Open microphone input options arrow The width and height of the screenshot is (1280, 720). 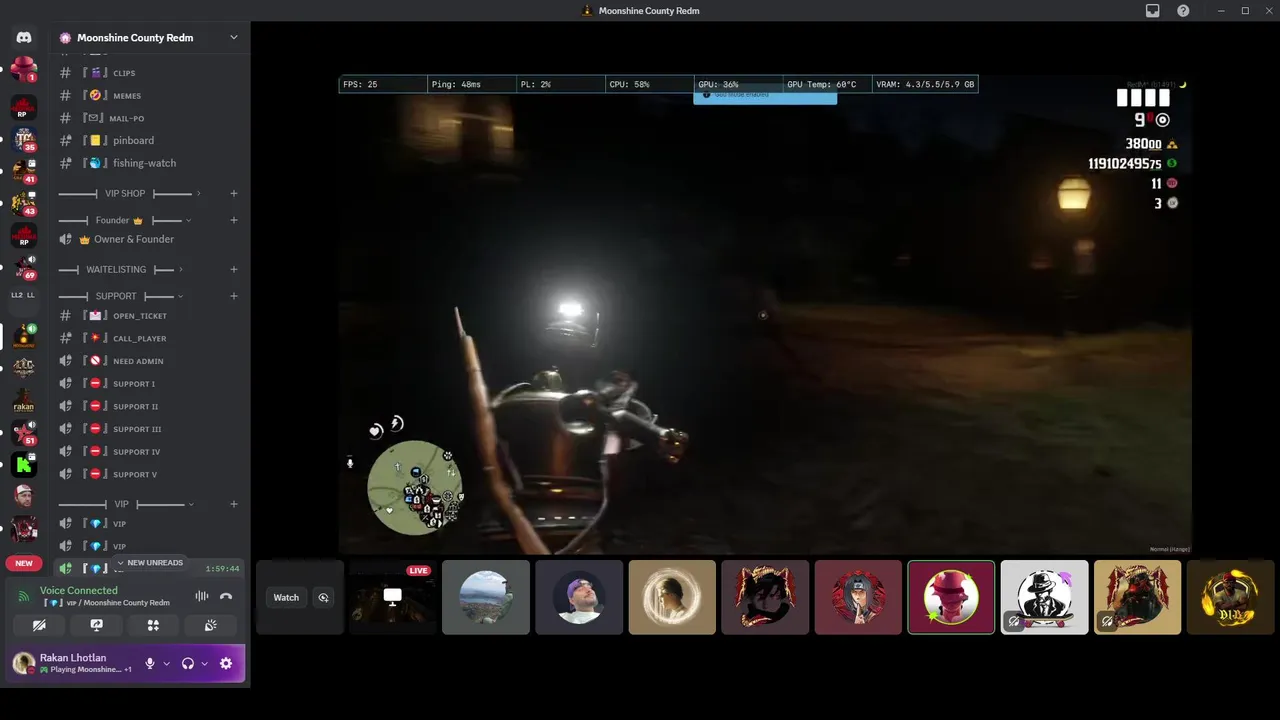(166, 663)
